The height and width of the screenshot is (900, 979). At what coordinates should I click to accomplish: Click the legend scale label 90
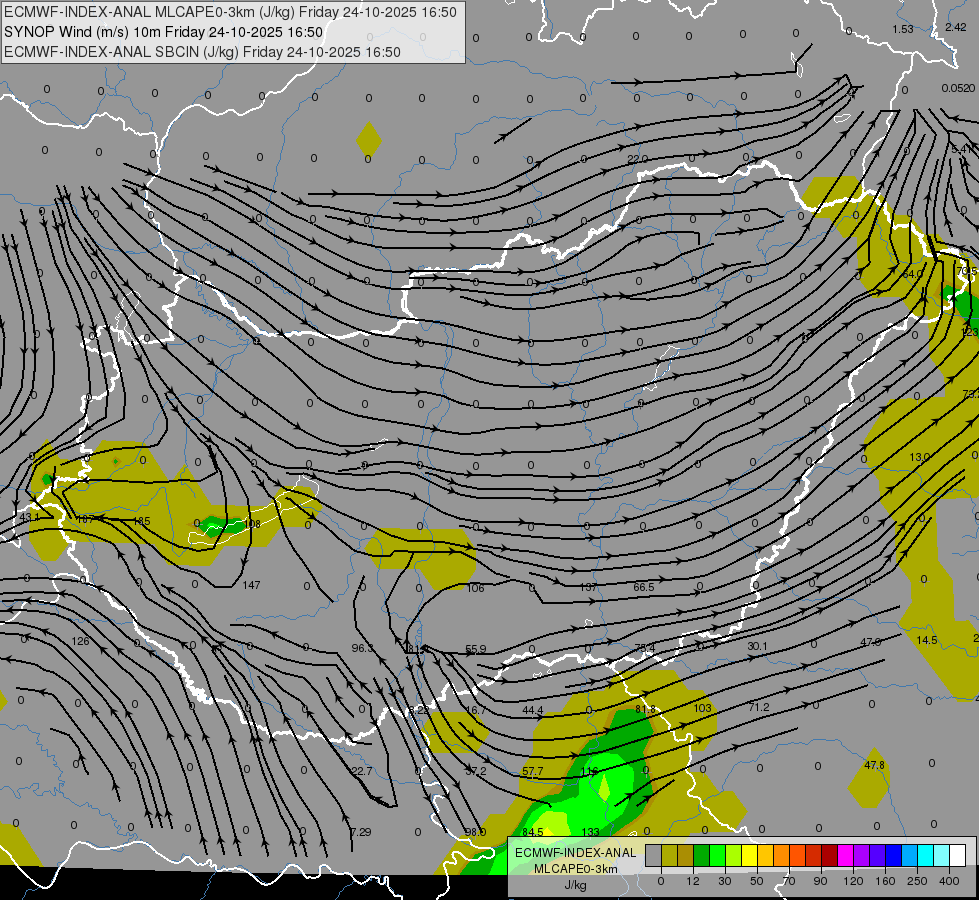821,881
